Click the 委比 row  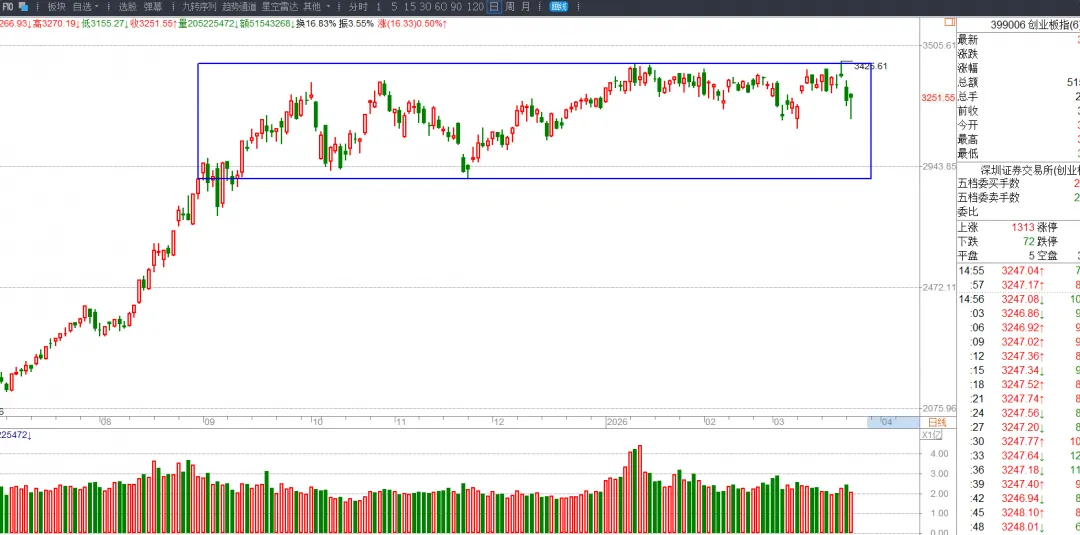[1019, 212]
